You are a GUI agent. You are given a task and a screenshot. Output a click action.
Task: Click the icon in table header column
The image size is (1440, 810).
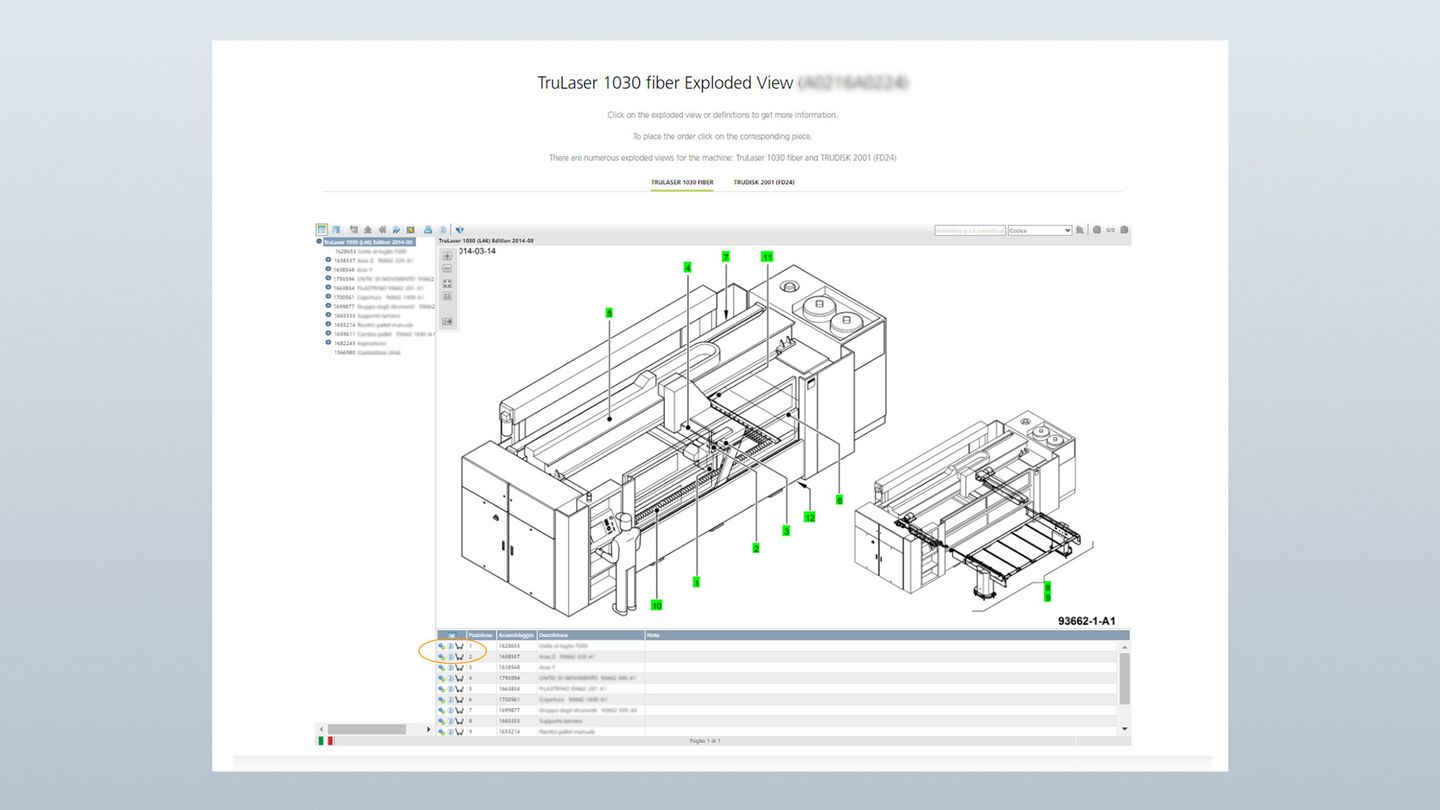click(452, 635)
